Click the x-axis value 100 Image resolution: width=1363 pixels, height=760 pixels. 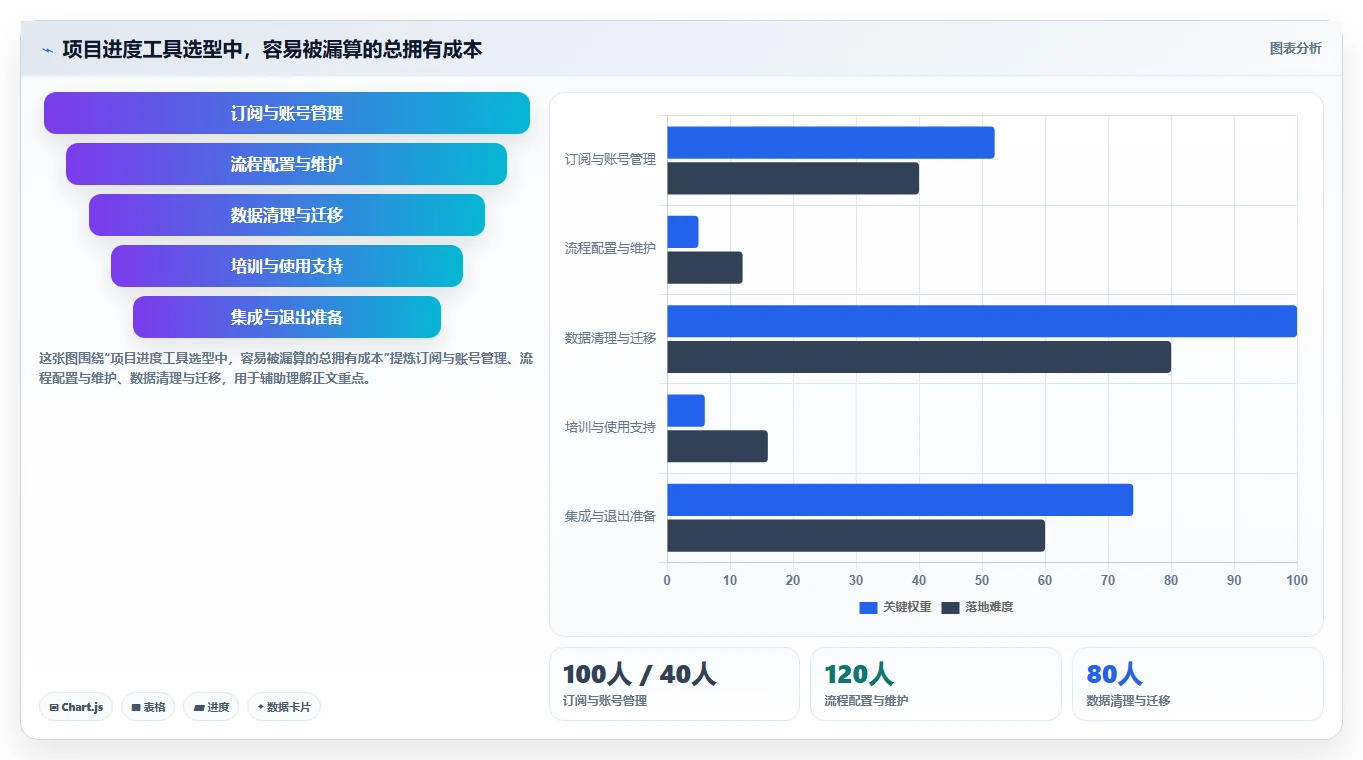(x=1297, y=581)
